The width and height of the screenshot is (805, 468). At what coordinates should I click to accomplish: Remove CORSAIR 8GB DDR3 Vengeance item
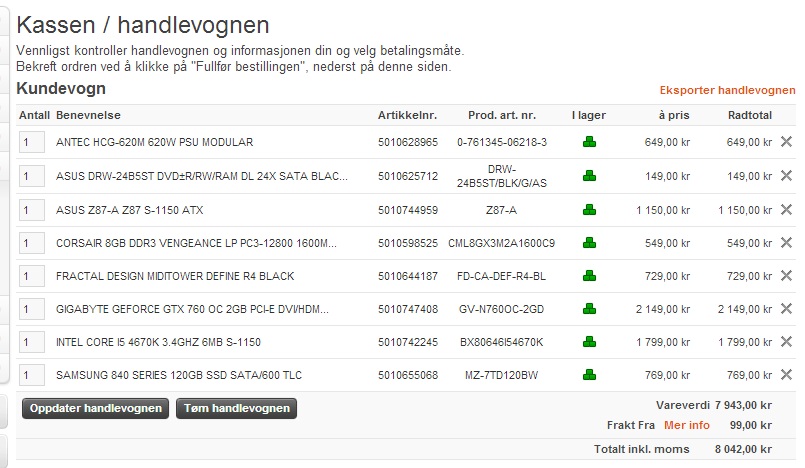(x=786, y=243)
